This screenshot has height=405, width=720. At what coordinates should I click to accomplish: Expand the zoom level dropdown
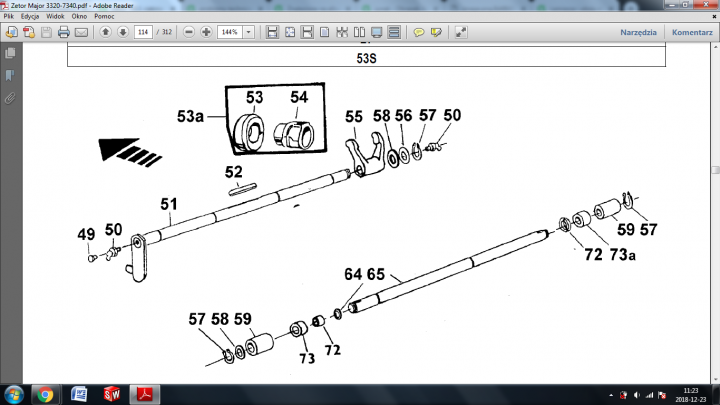pyautogui.click(x=248, y=32)
